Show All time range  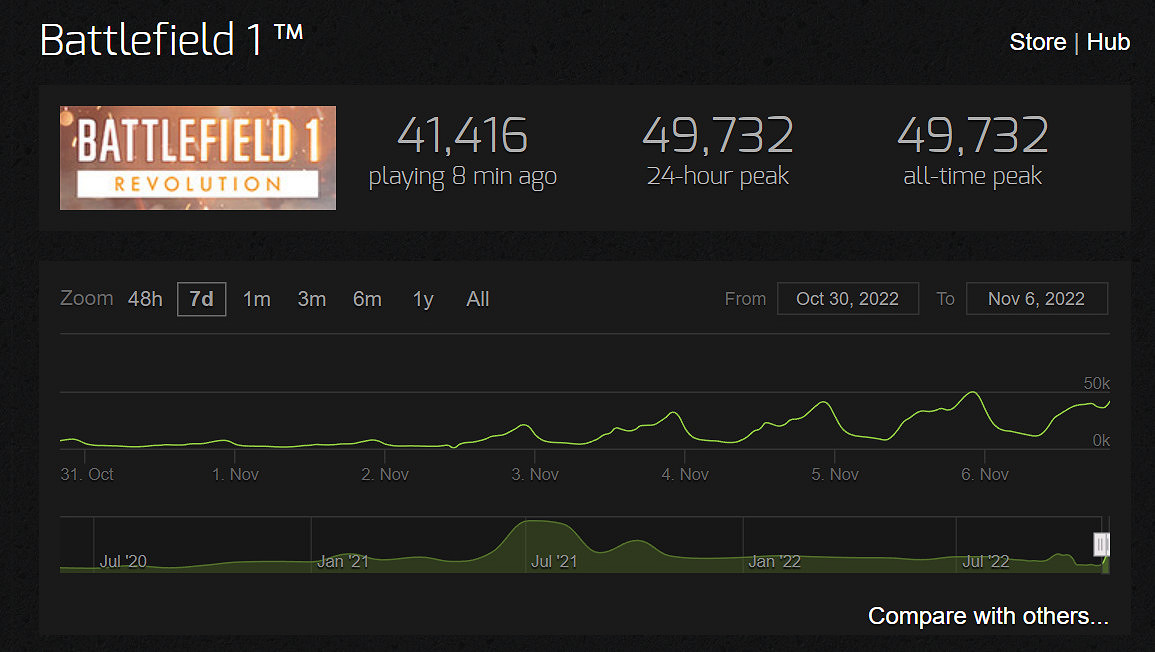477,299
